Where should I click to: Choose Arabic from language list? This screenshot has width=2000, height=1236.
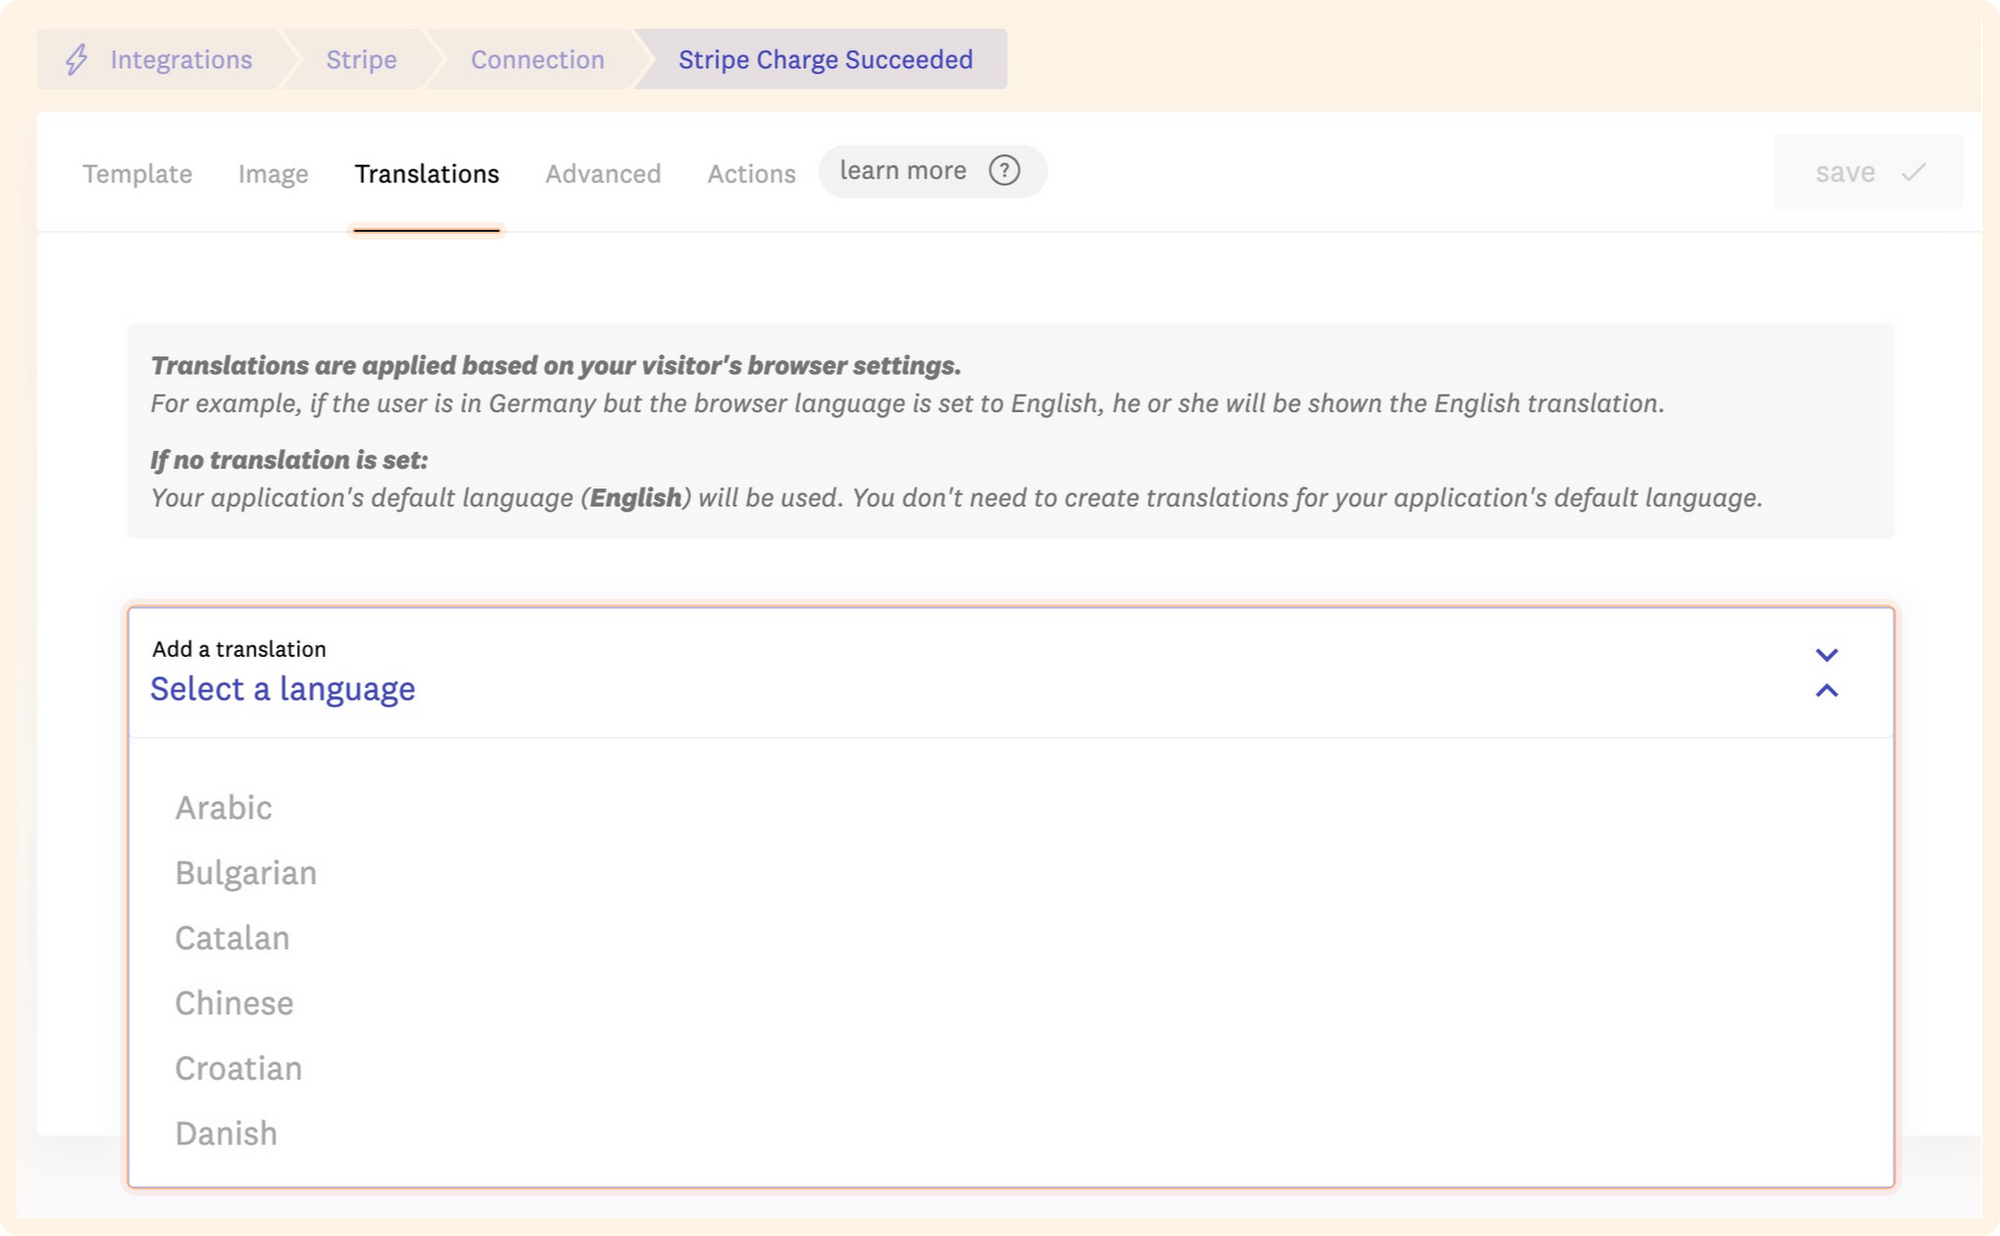224,808
